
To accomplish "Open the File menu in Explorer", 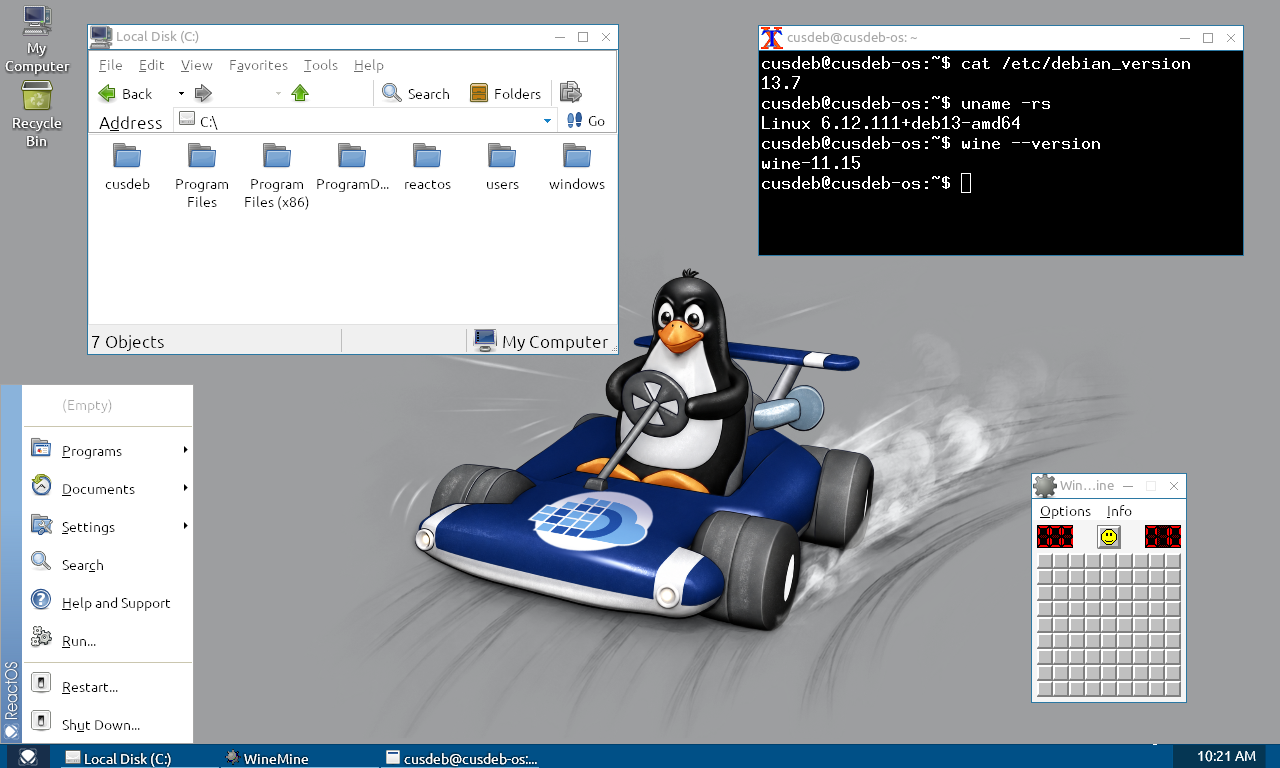I will coord(110,65).
